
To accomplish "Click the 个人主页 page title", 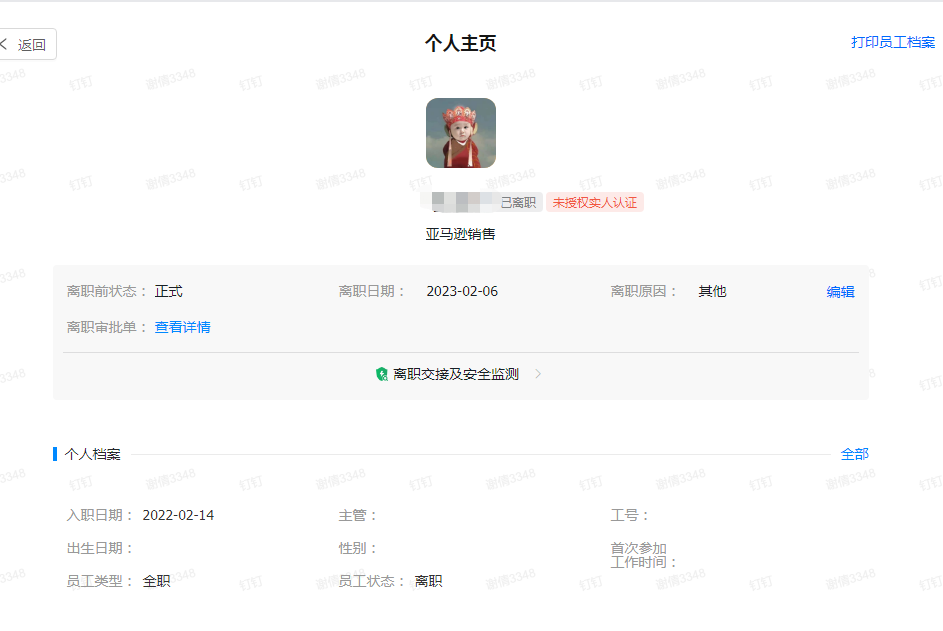I will (x=461, y=43).
